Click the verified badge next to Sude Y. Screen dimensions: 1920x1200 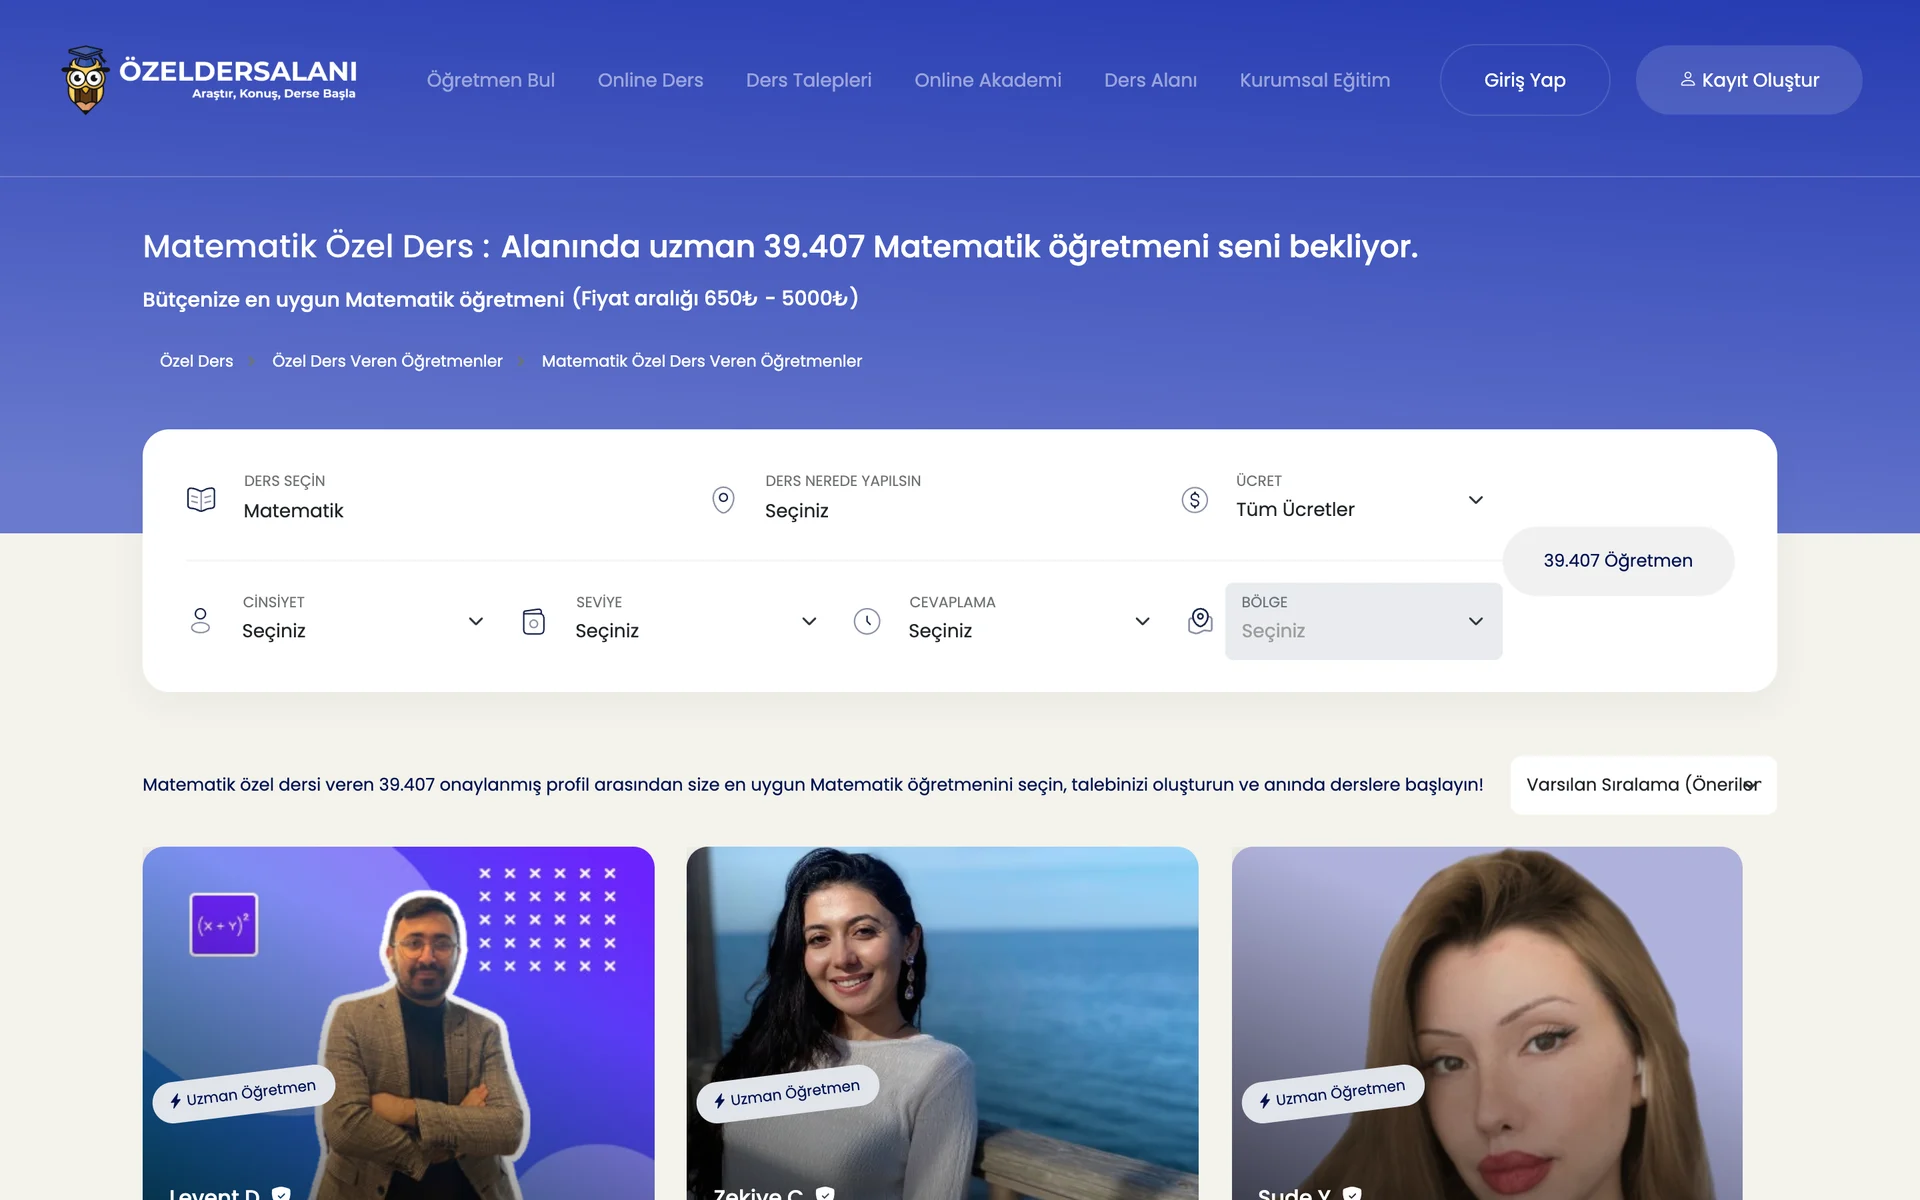[x=1352, y=1192]
